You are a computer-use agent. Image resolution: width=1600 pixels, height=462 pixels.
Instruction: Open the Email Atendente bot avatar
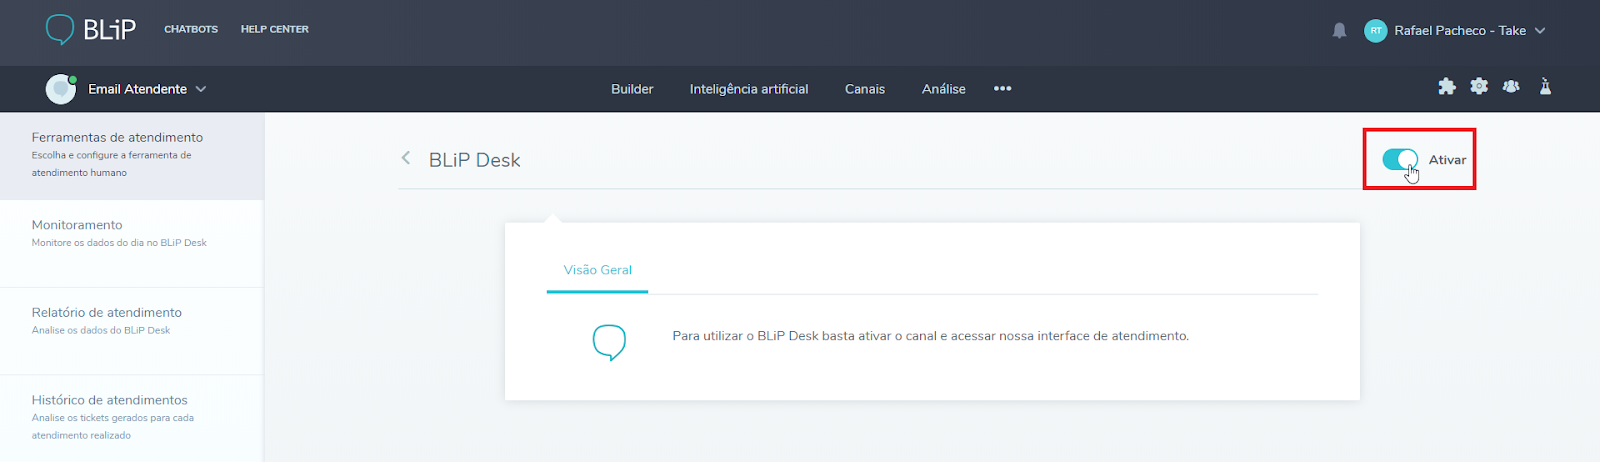(x=61, y=89)
